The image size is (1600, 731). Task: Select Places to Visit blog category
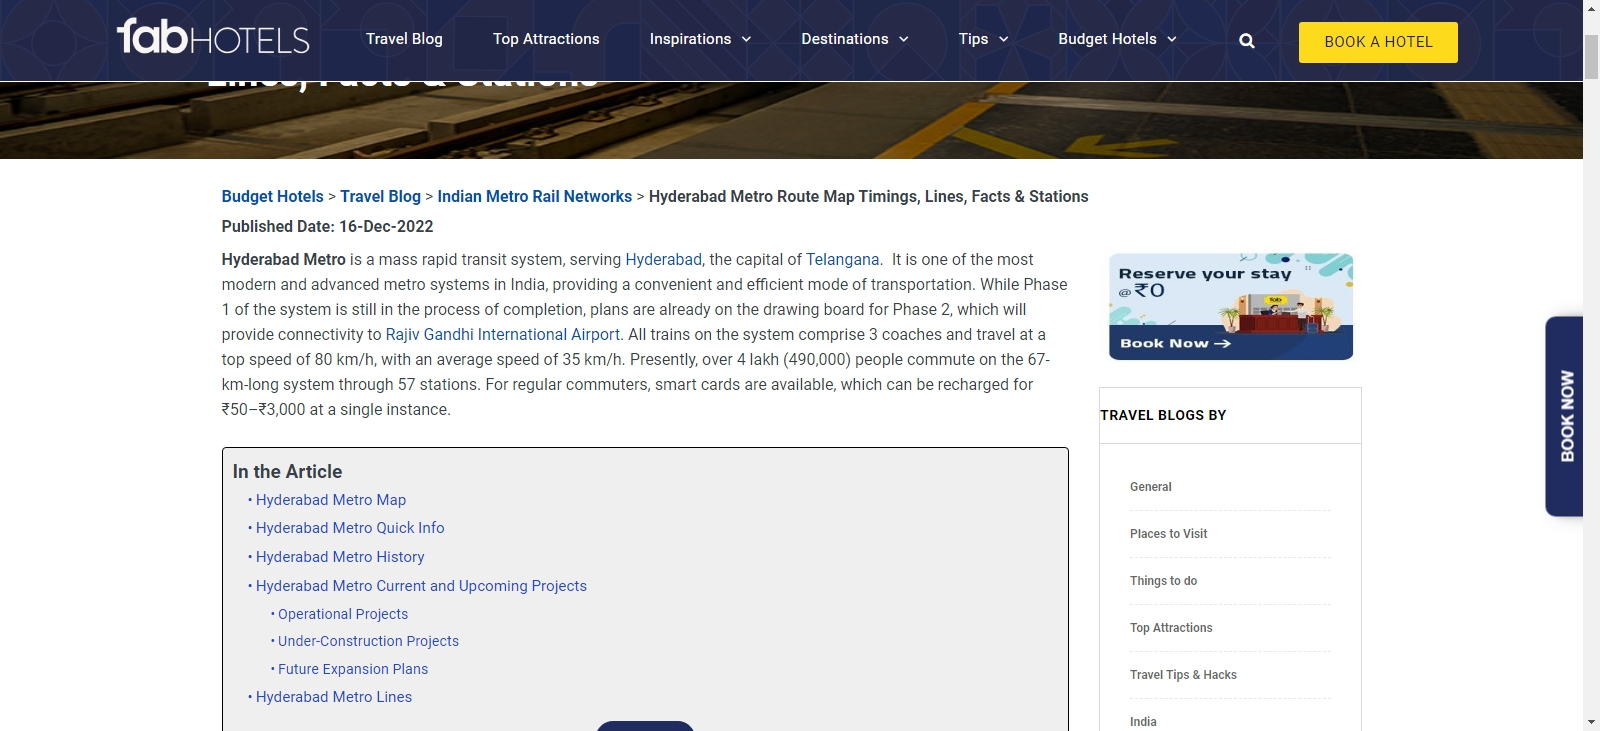pos(1169,534)
